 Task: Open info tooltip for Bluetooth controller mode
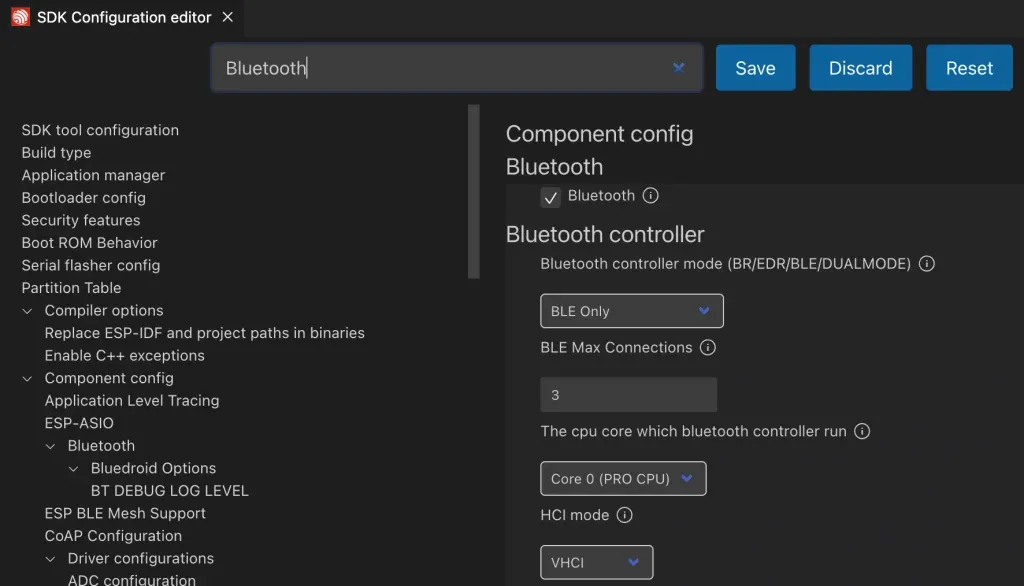926,264
